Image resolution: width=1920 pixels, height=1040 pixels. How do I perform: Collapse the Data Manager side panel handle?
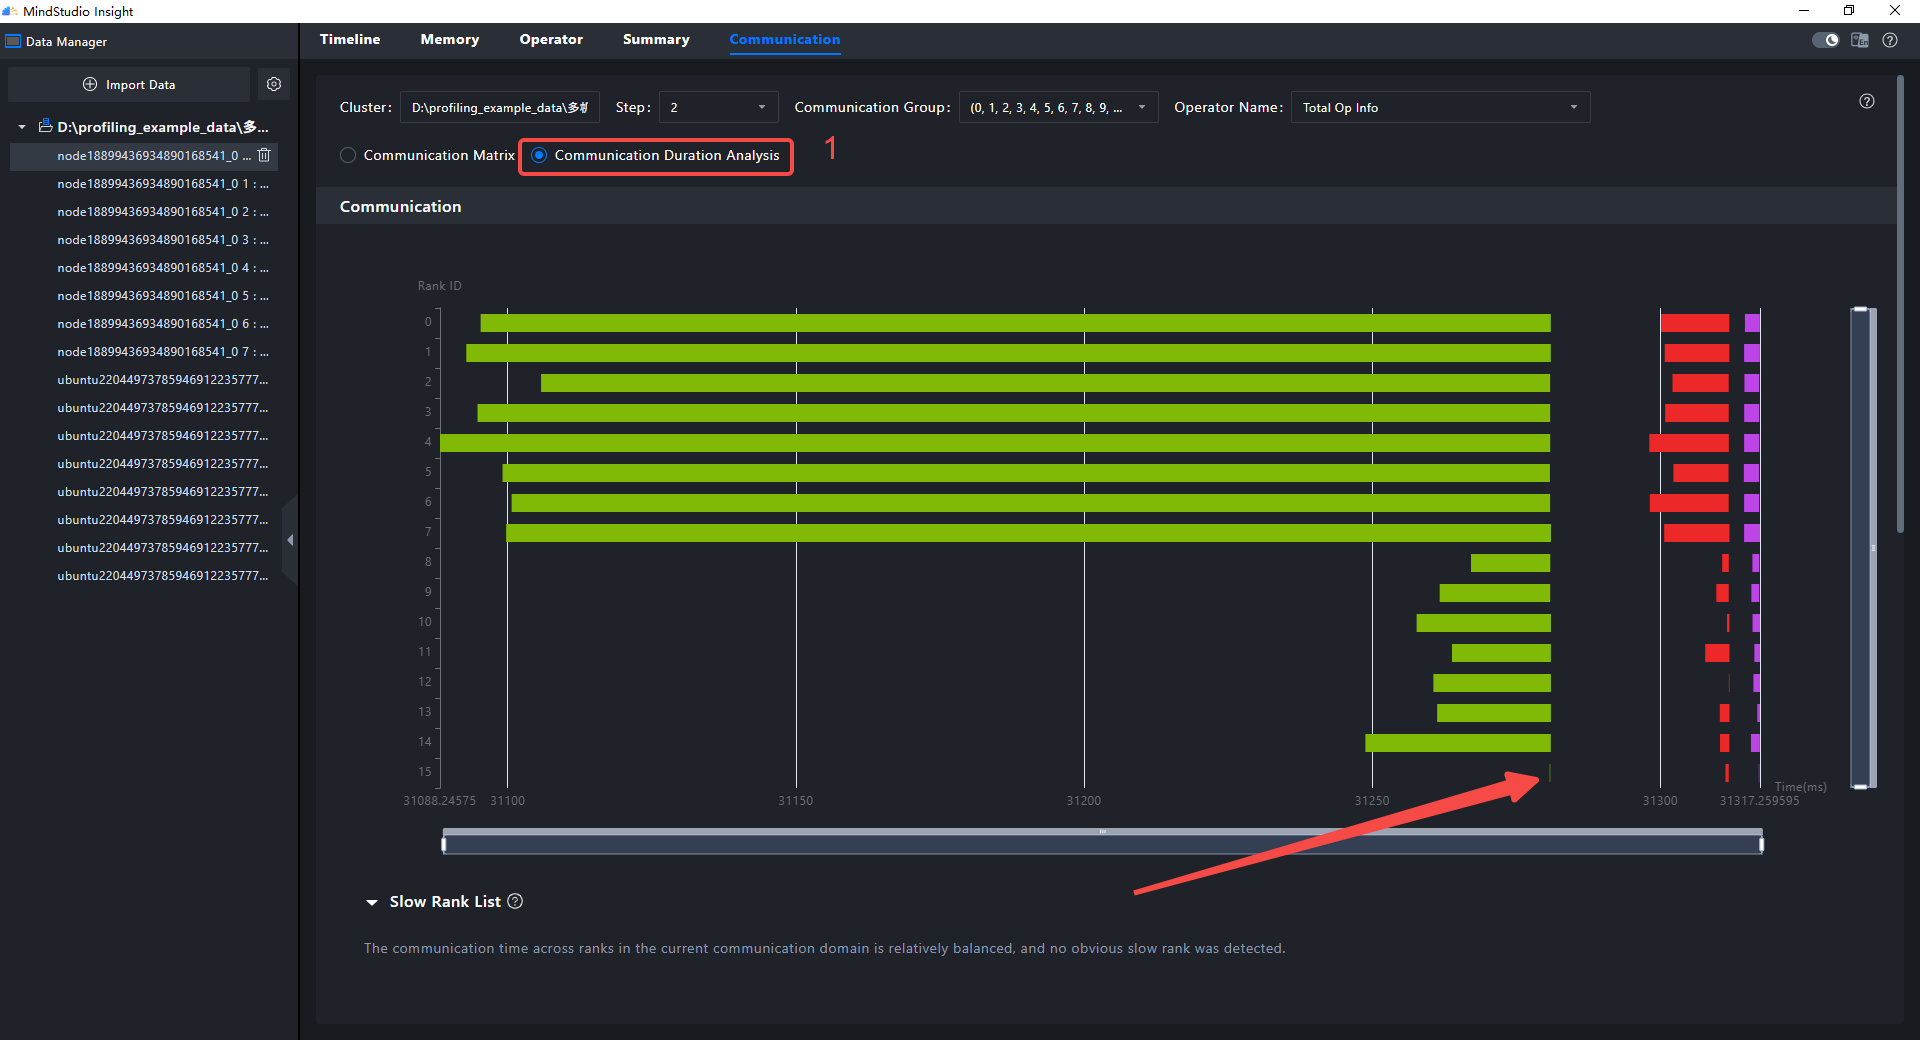(x=290, y=540)
